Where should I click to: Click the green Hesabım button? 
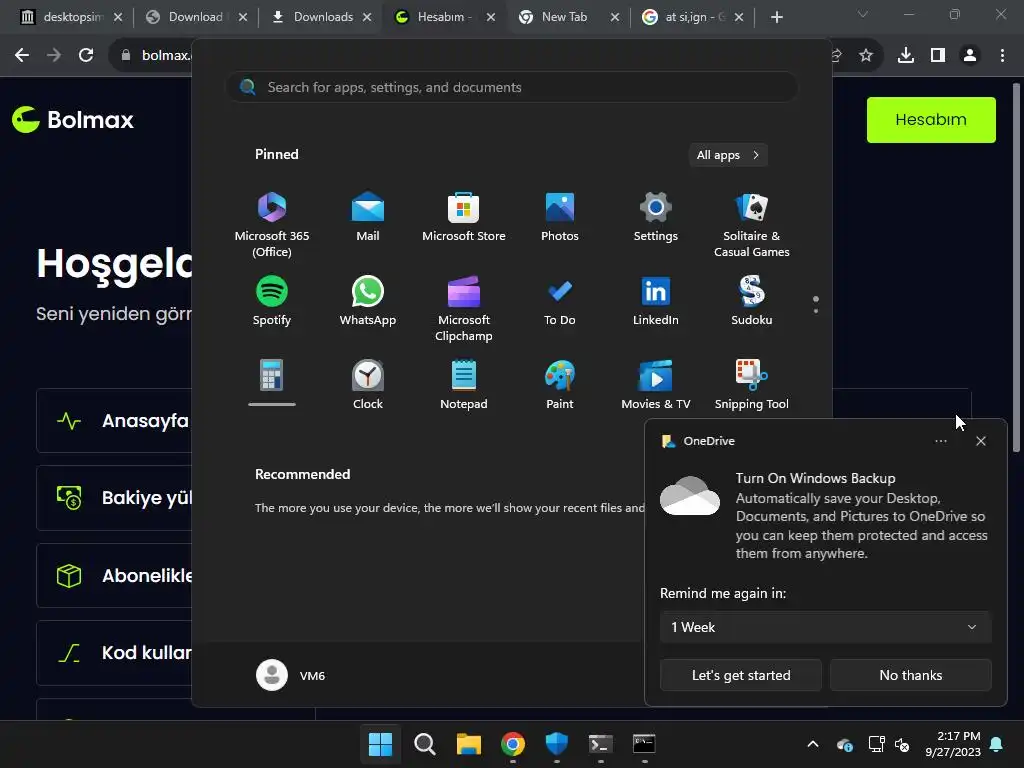coord(931,120)
